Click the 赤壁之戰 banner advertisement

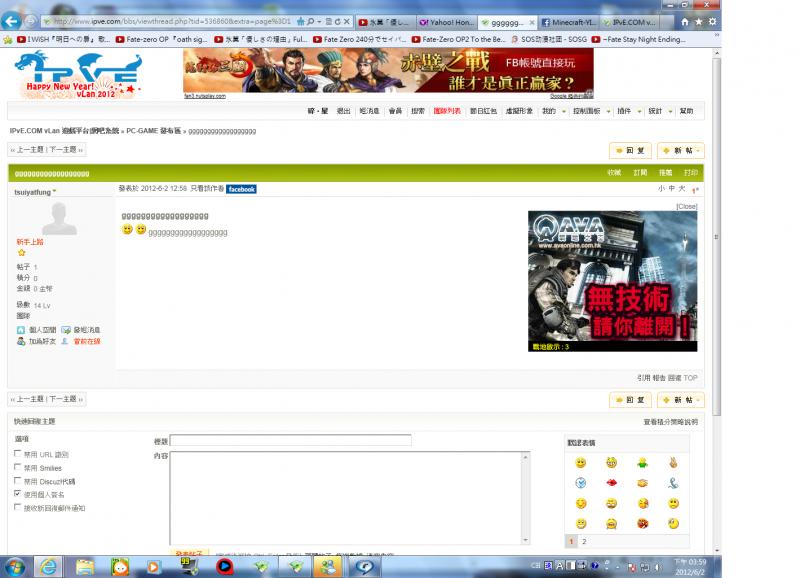(388, 71)
